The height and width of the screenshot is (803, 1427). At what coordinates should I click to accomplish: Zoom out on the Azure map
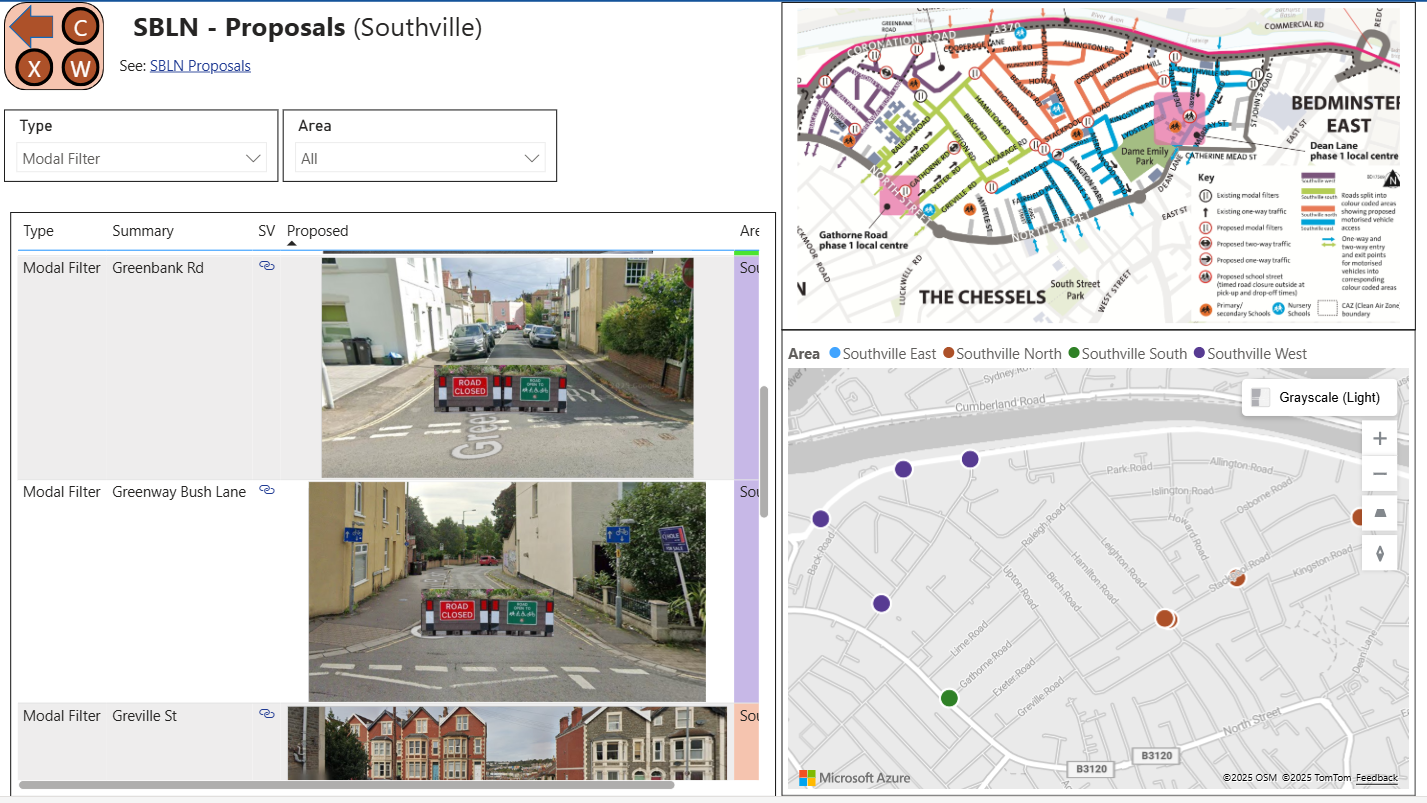click(1380, 474)
